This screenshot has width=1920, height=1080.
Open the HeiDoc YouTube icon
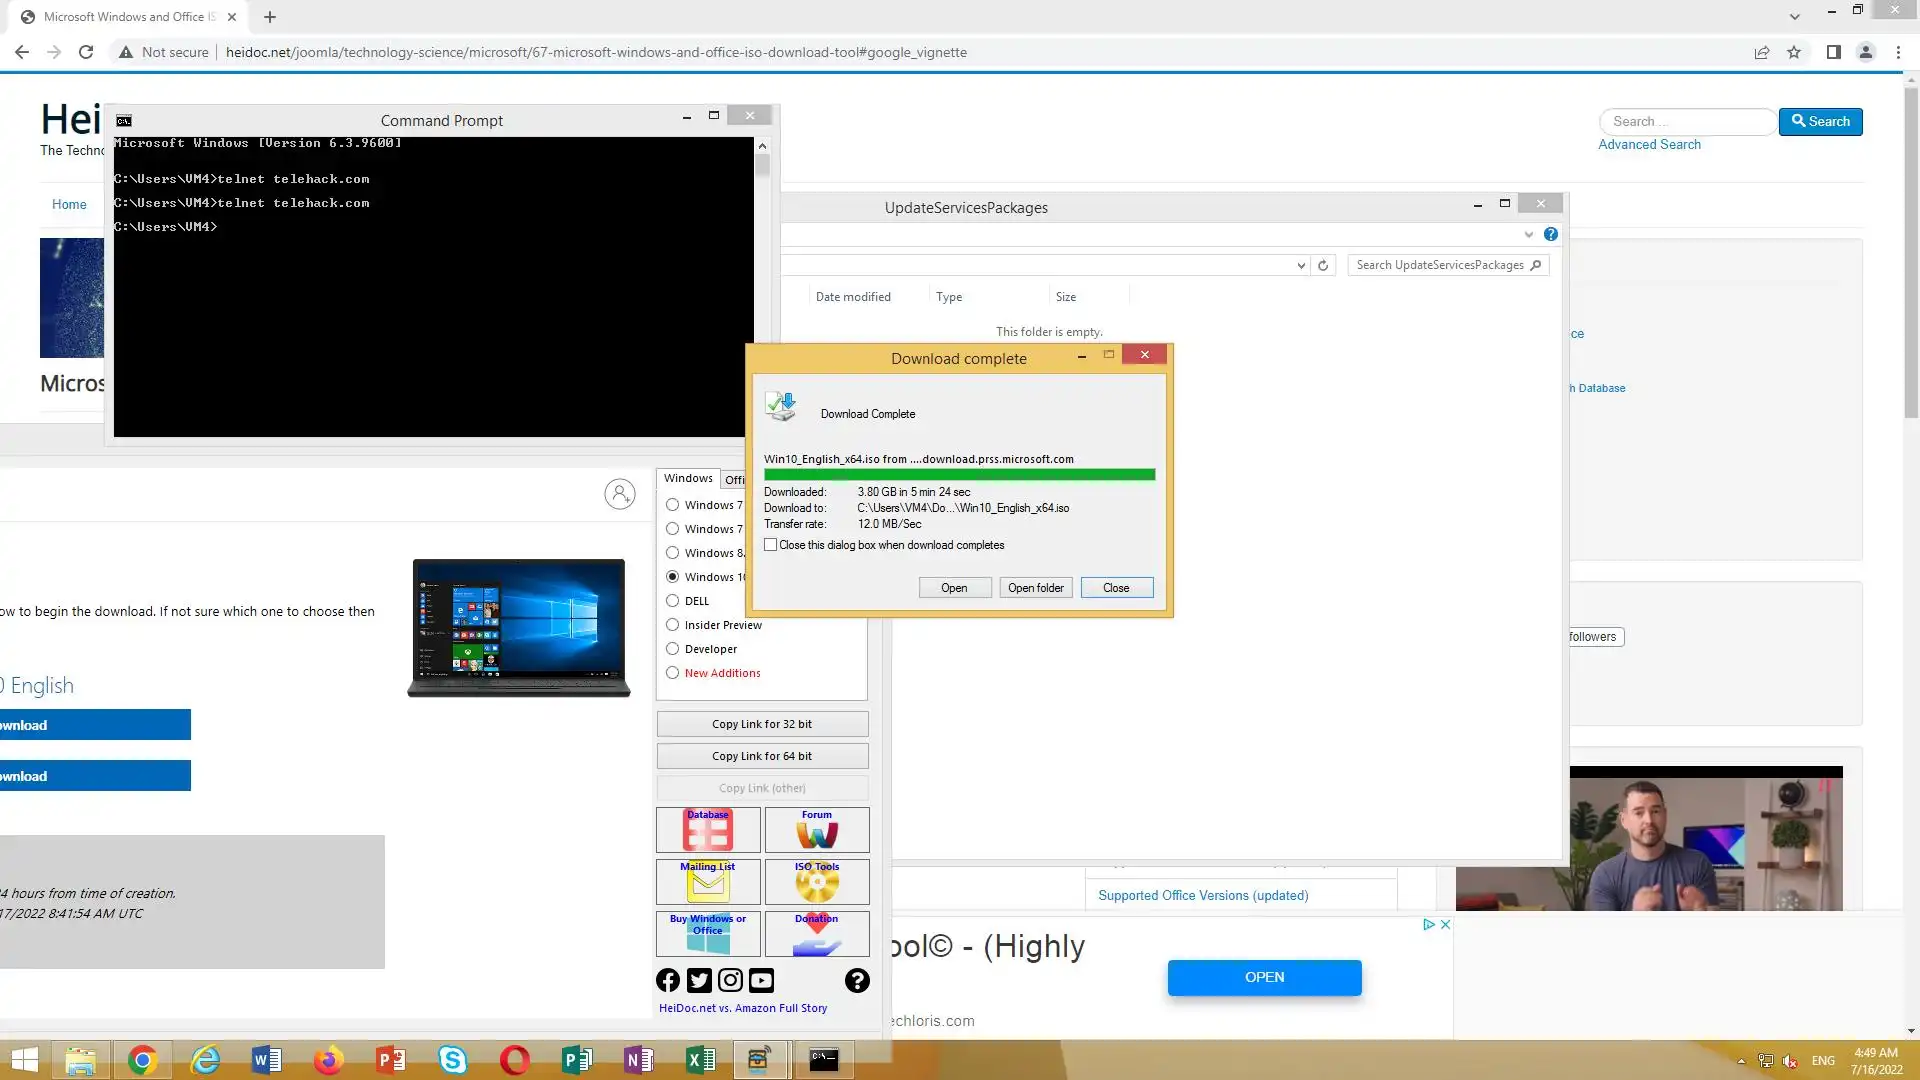click(761, 981)
